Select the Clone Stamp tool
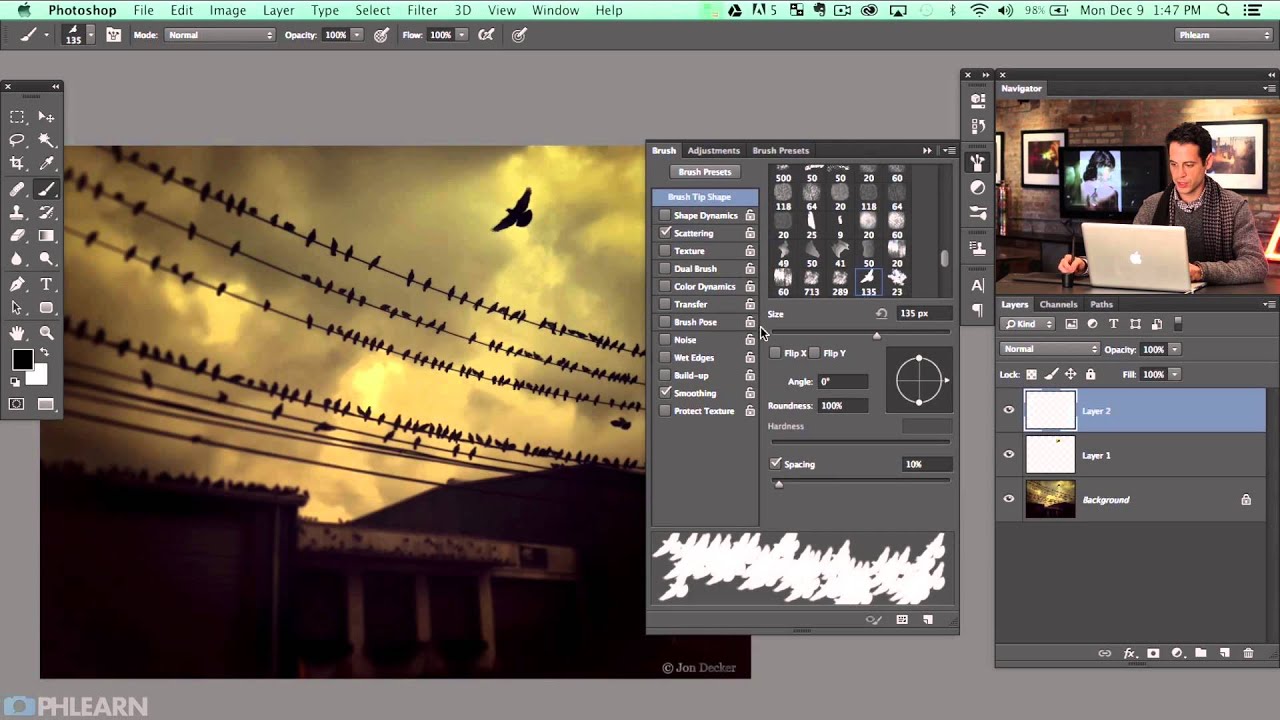The width and height of the screenshot is (1280, 720). [x=17, y=213]
